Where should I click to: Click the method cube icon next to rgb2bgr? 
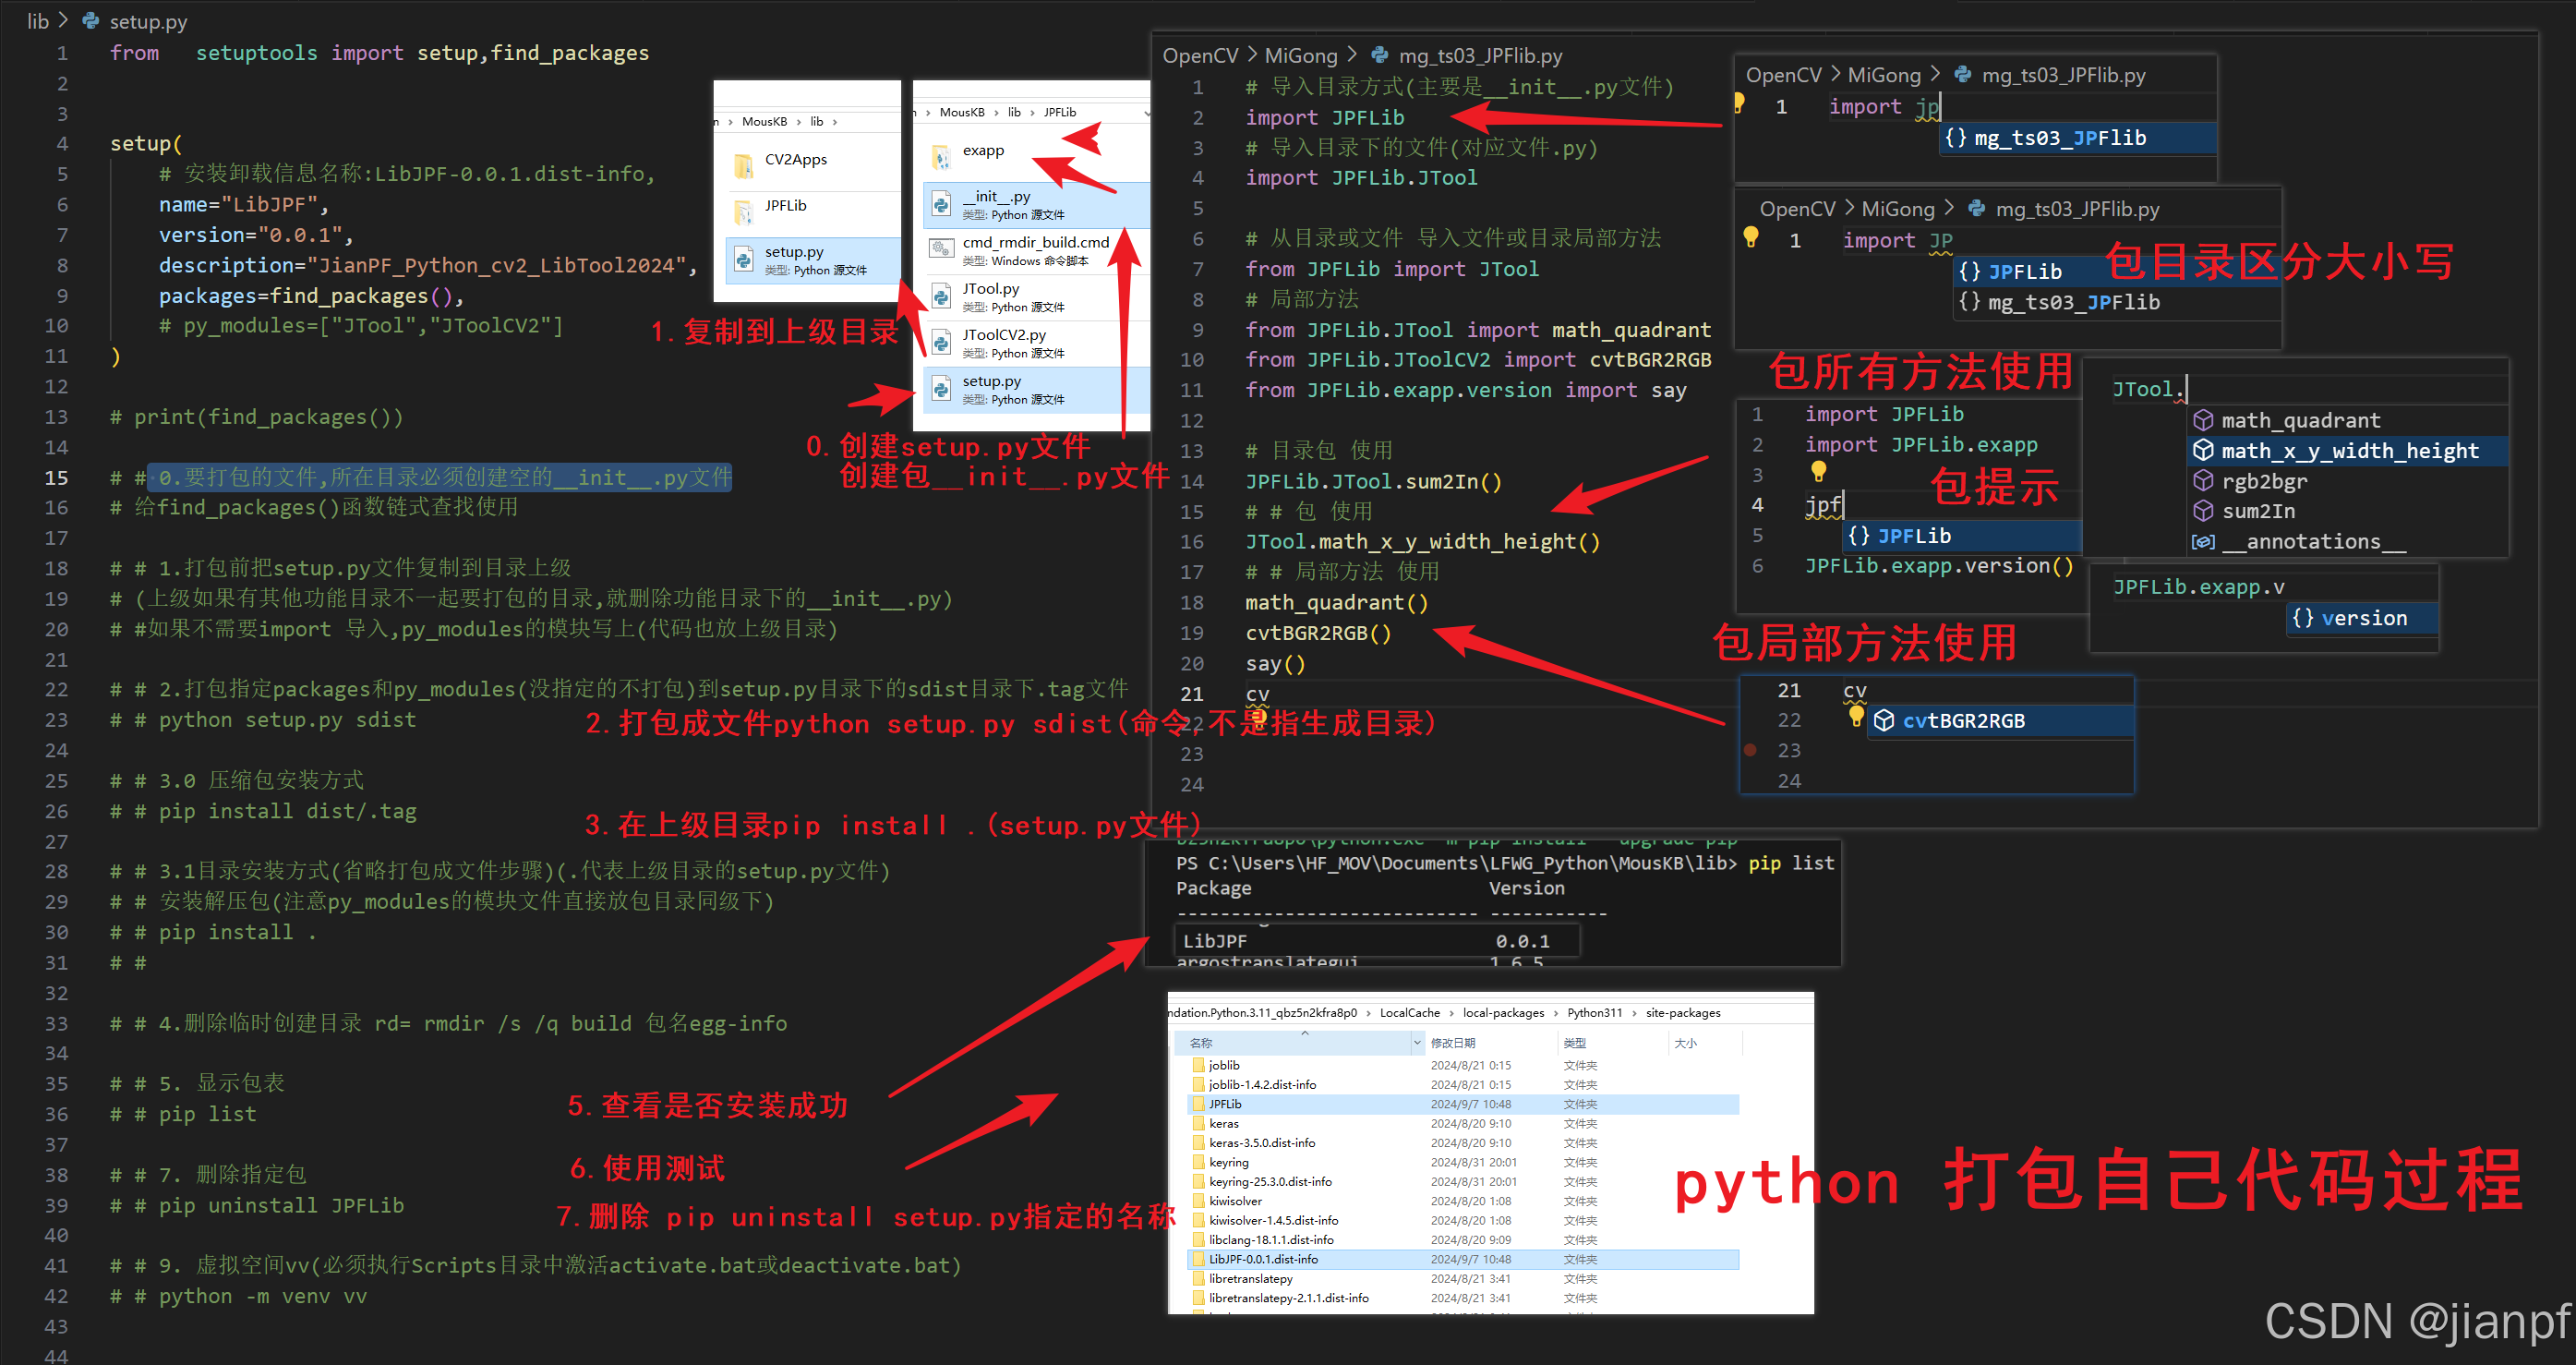(x=2203, y=481)
